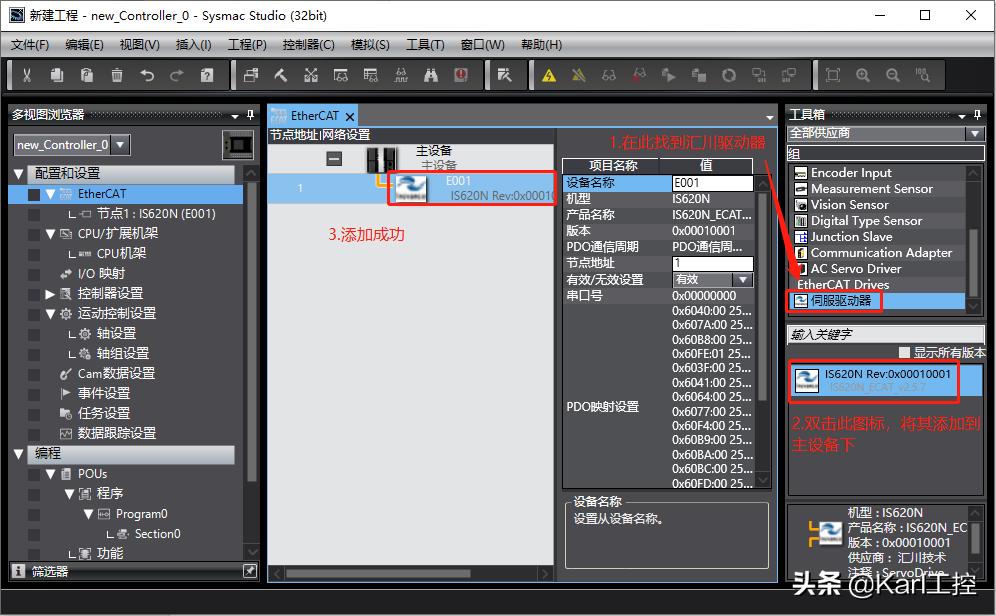Viewport: 996px width, 616px height.
Task: Select the 伺服驱动器 category in toolbox
Action: [x=840, y=300]
